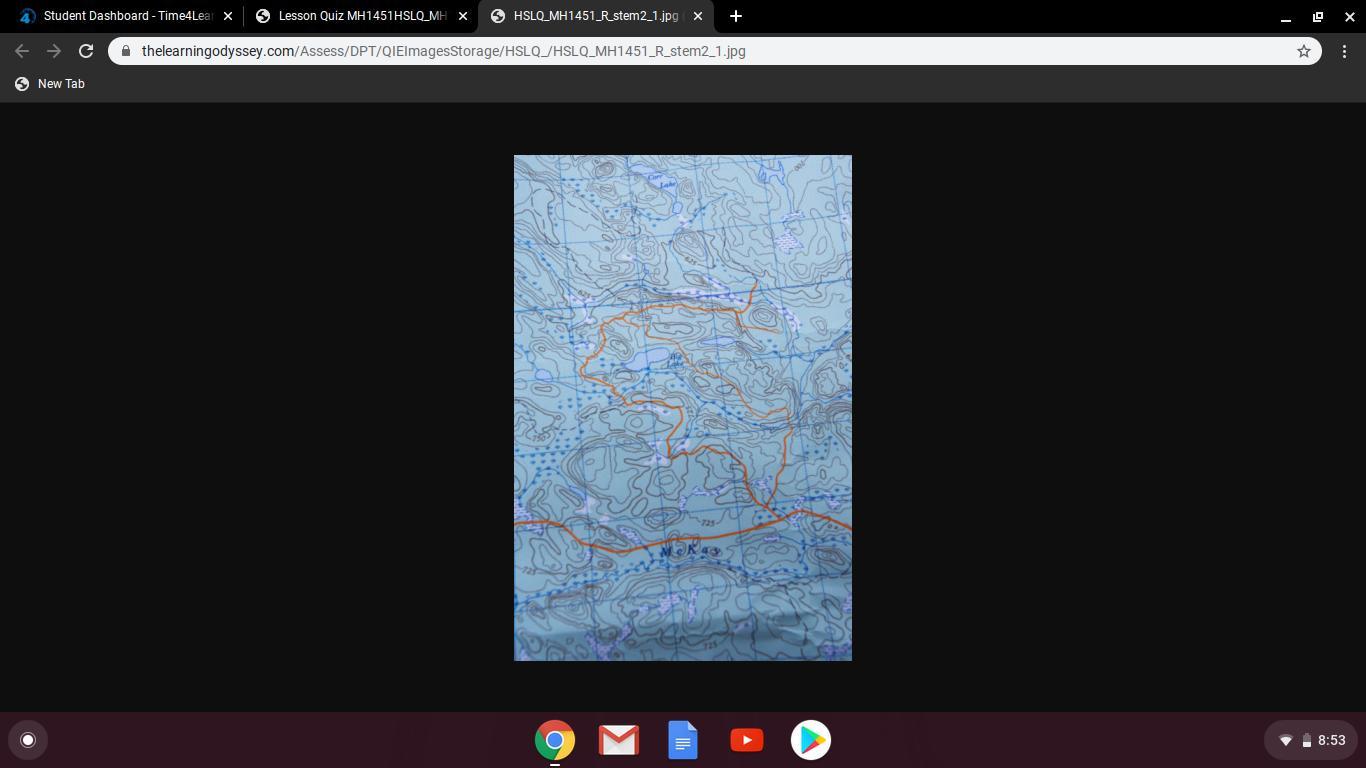Open YouTube from the shelf
Viewport: 1366px width, 768px height.
[747, 740]
